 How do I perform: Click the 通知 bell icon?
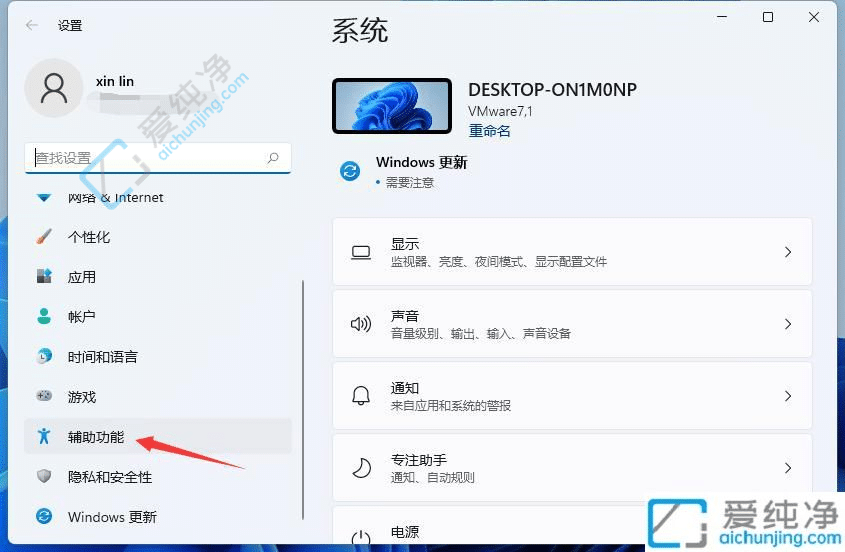point(361,396)
